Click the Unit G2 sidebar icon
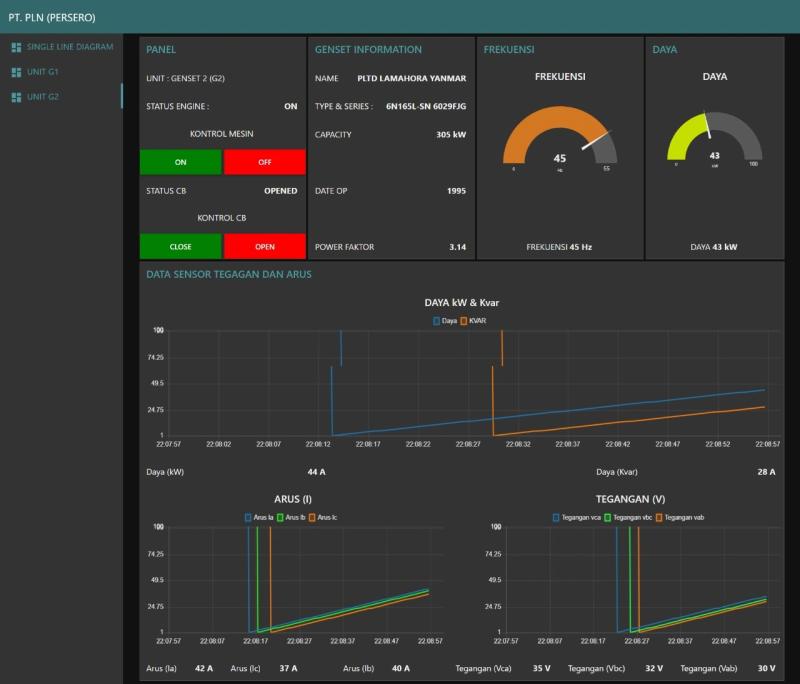Screen dimensions: 800x684 (x=16, y=97)
